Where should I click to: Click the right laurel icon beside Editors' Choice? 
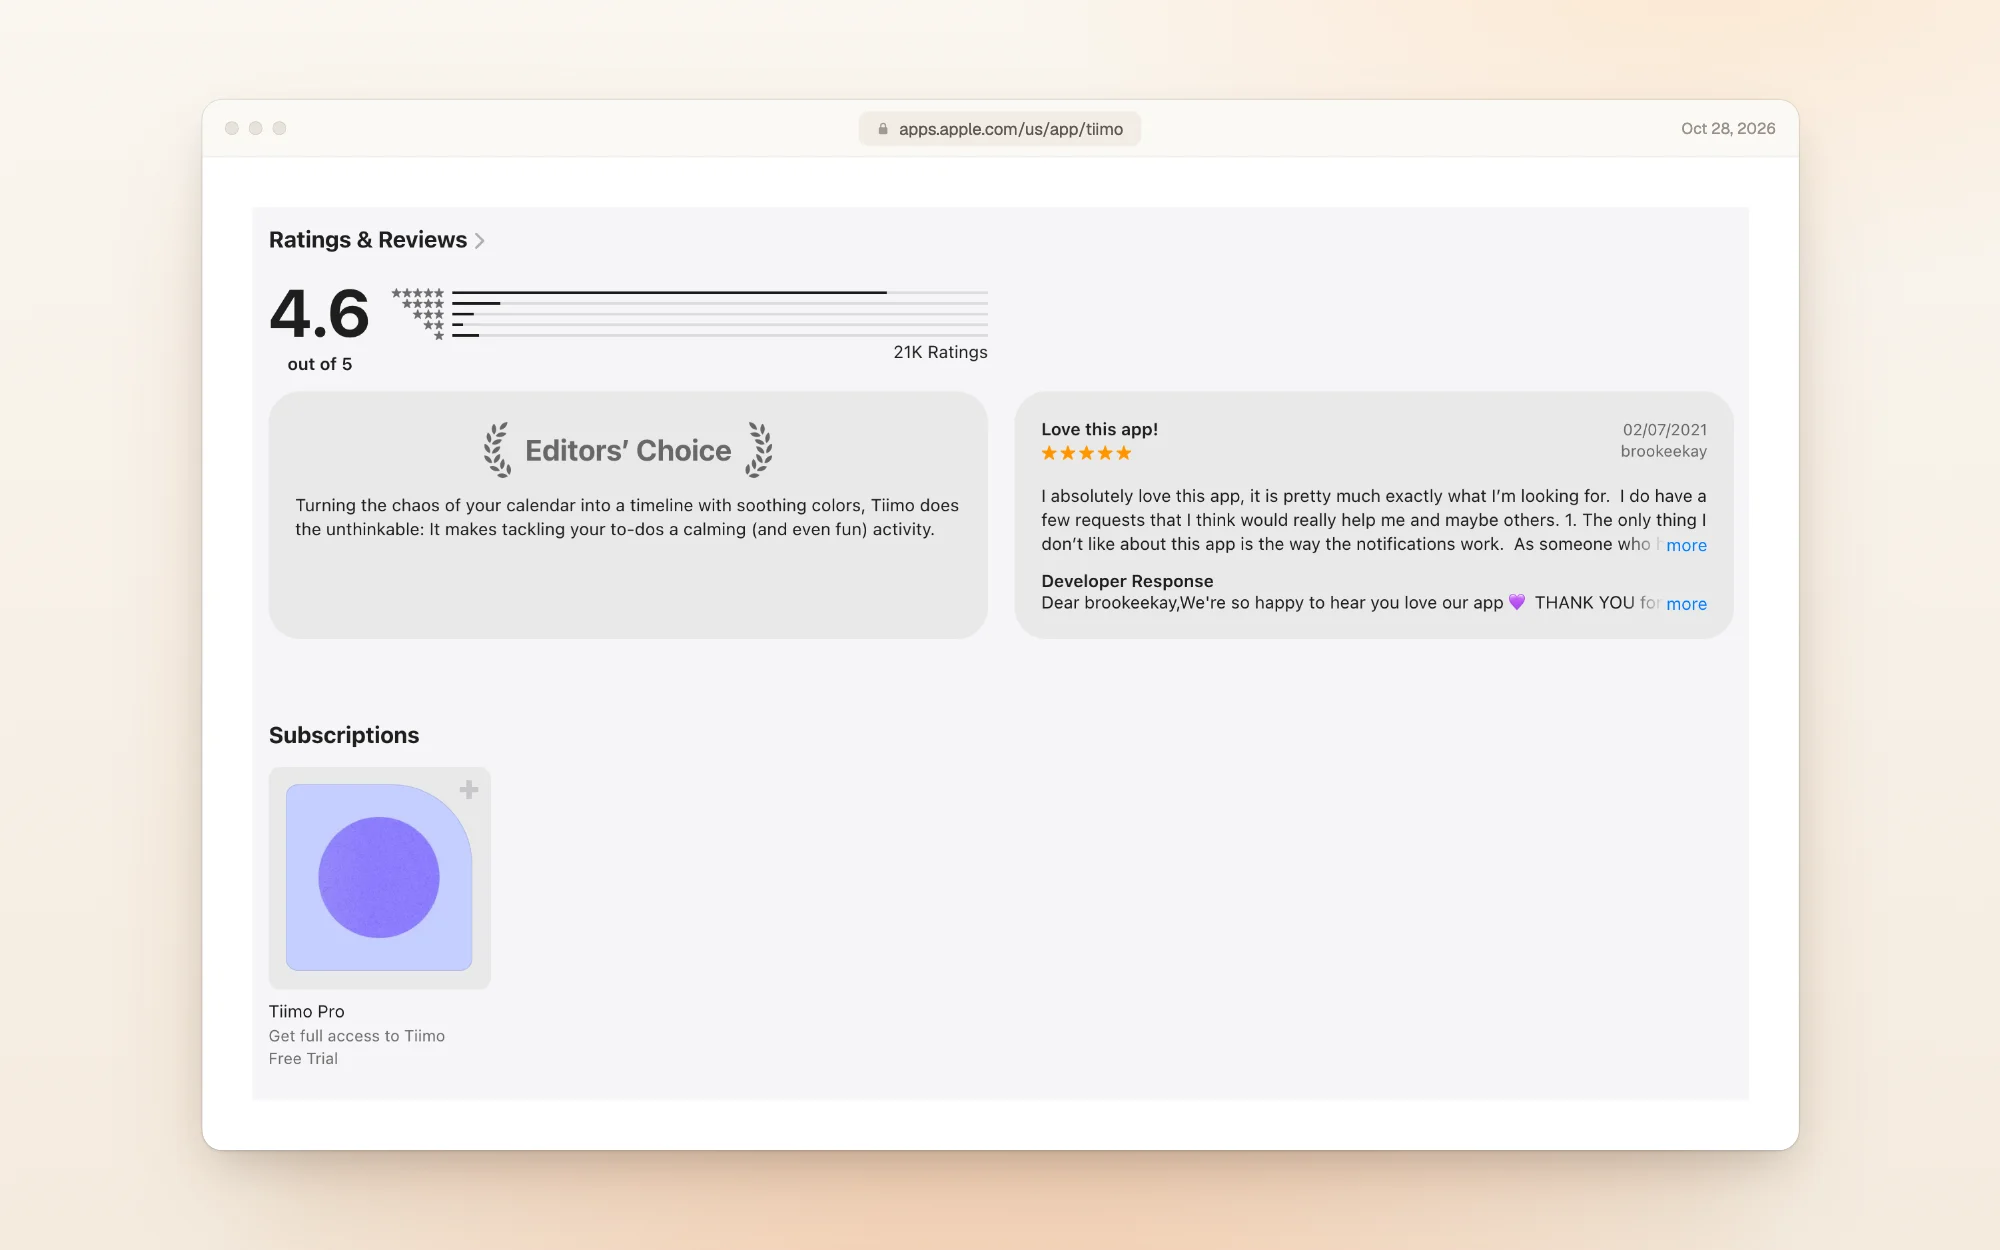pyautogui.click(x=759, y=450)
